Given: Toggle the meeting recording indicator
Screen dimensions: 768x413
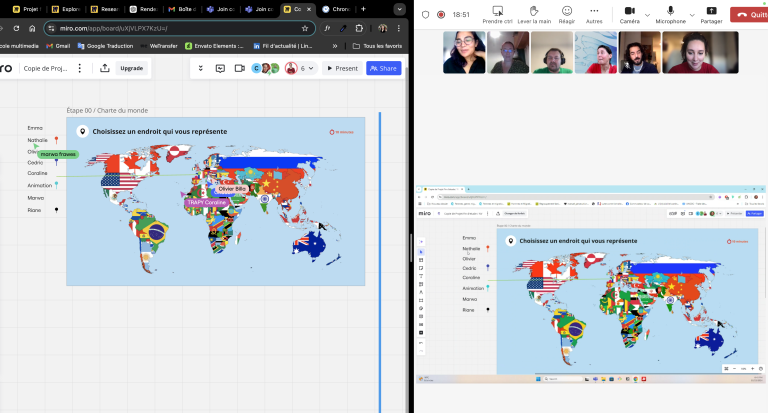Looking at the screenshot, I should (441, 15).
